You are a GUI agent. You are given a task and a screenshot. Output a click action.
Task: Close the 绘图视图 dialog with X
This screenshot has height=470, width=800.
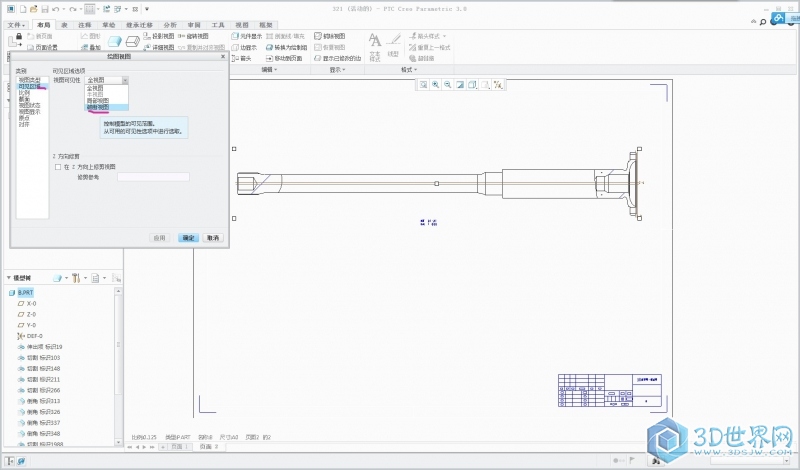pos(222,57)
